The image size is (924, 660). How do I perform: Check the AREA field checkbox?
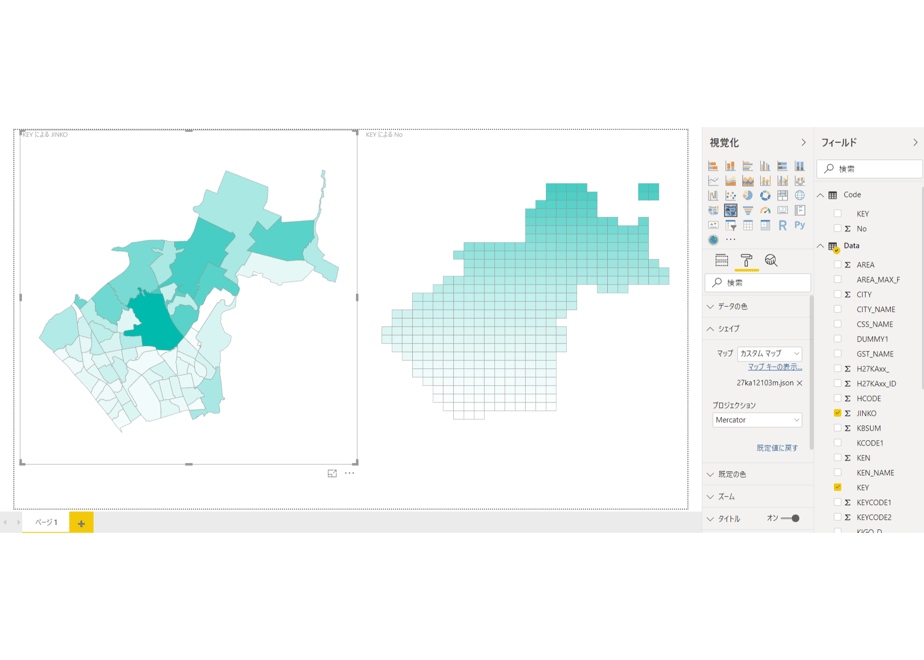(x=837, y=265)
